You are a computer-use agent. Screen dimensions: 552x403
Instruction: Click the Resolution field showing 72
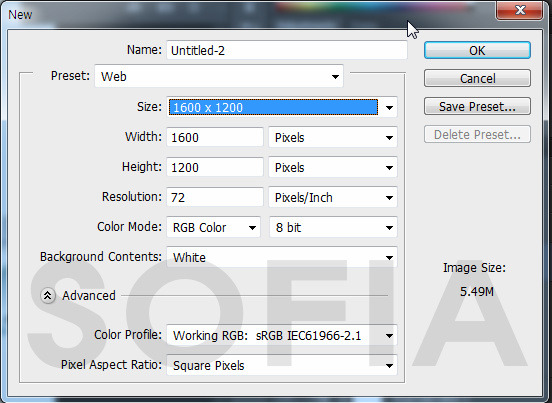(x=215, y=197)
